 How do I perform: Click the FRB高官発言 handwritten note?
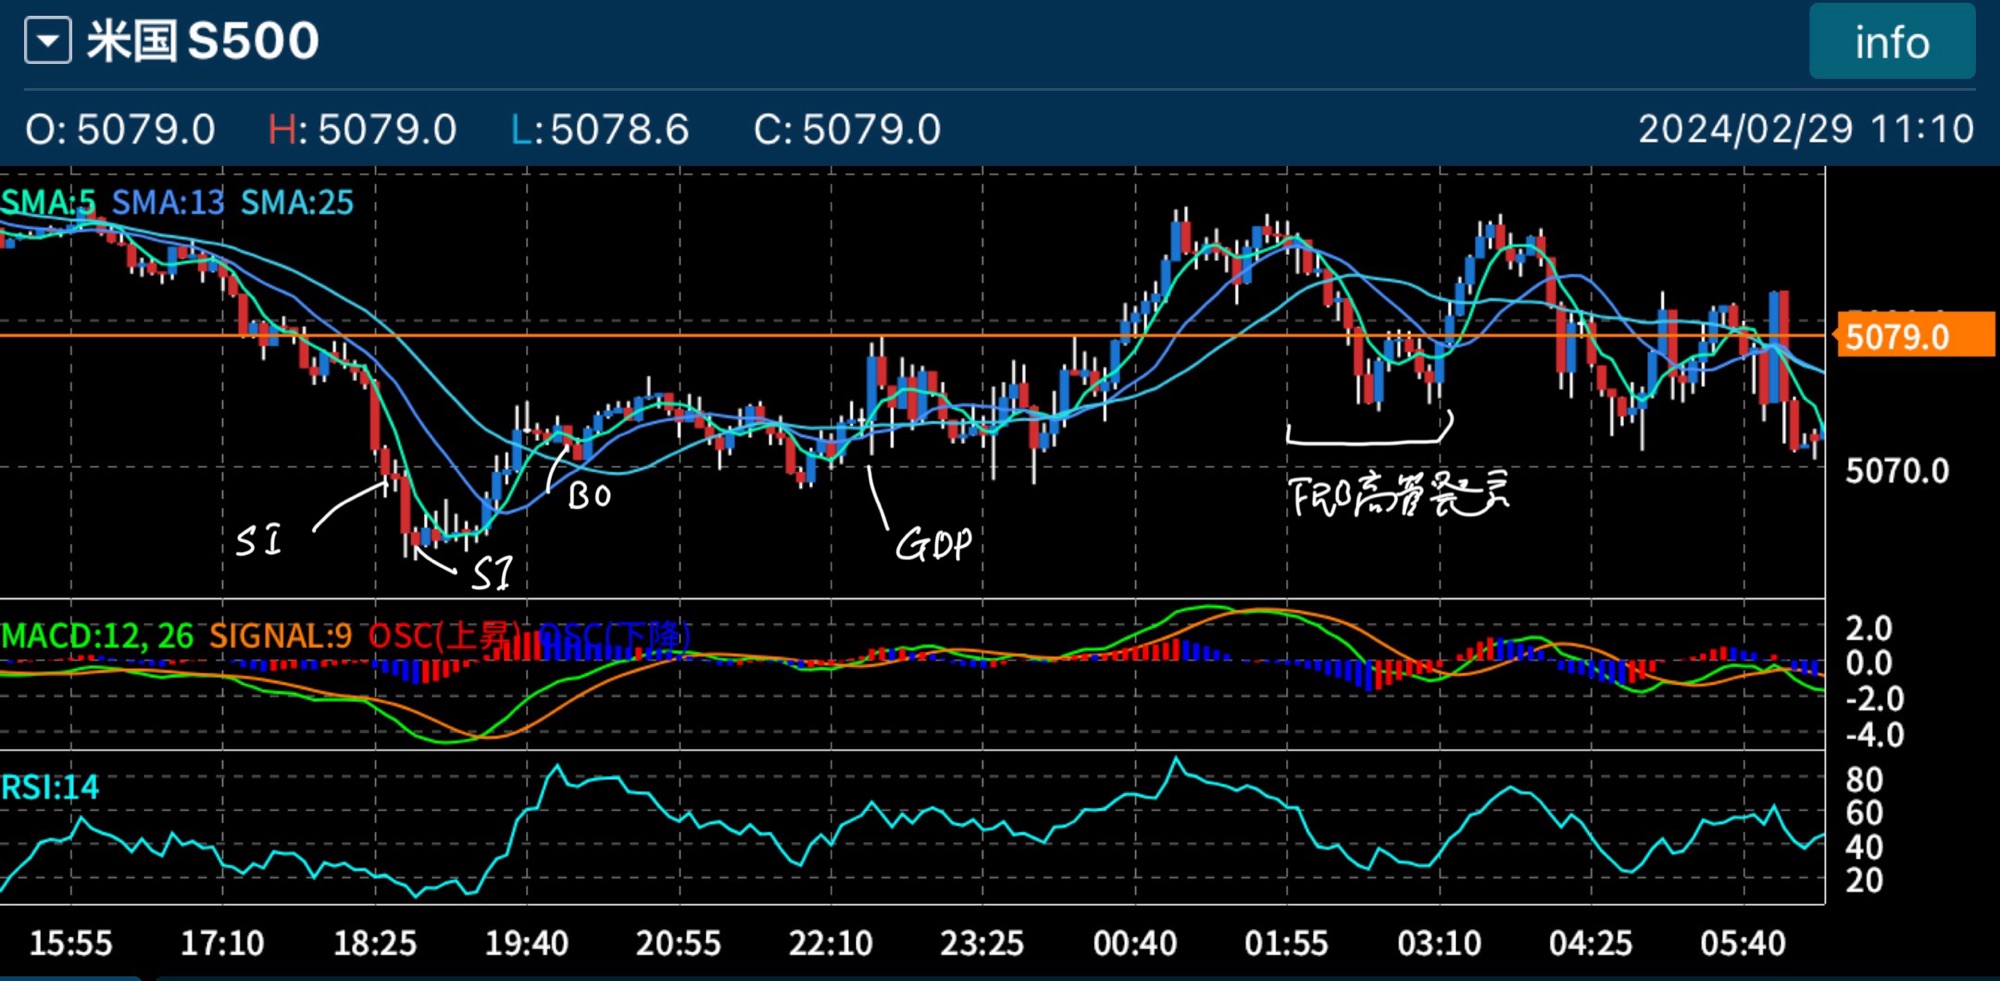coord(1398,494)
